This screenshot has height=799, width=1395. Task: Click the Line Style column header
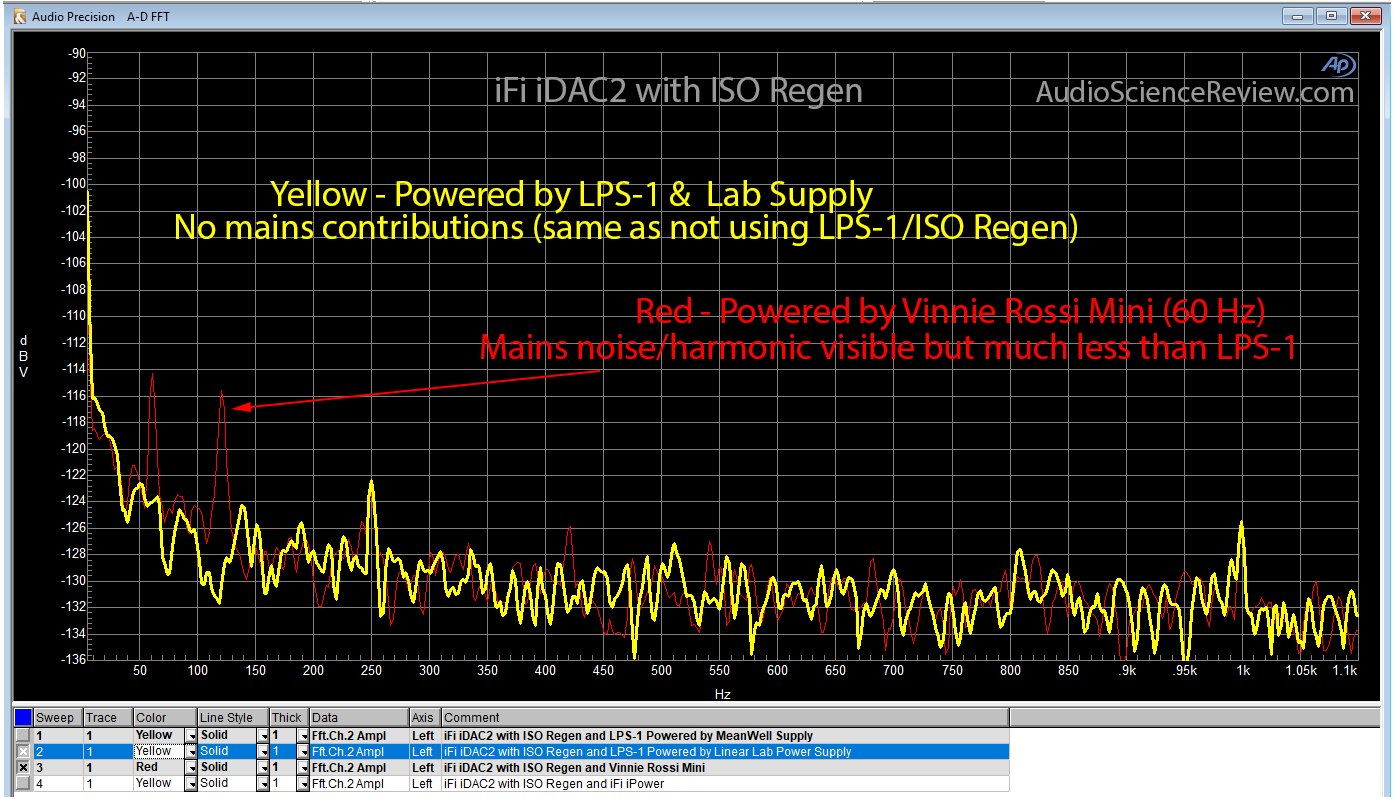233,717
